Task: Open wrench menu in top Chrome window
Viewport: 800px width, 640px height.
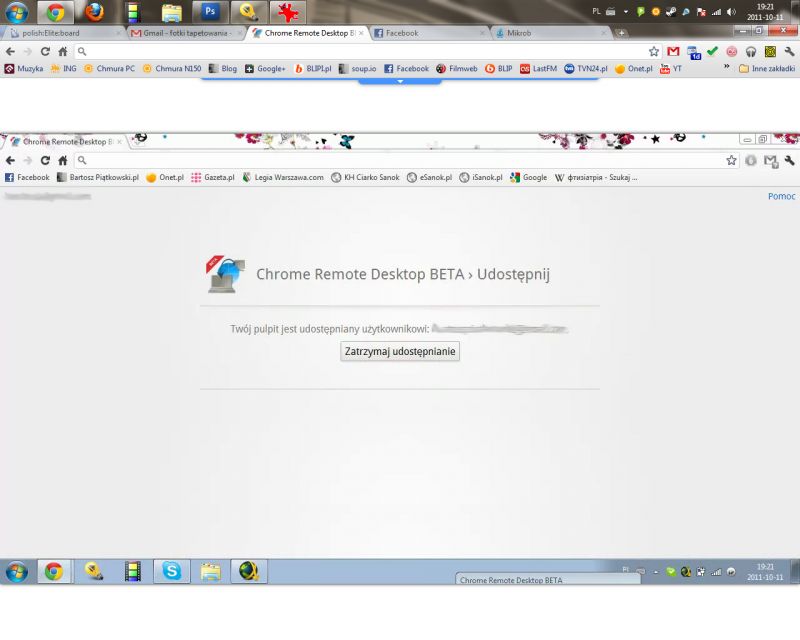Action: [x=789, y=51]
